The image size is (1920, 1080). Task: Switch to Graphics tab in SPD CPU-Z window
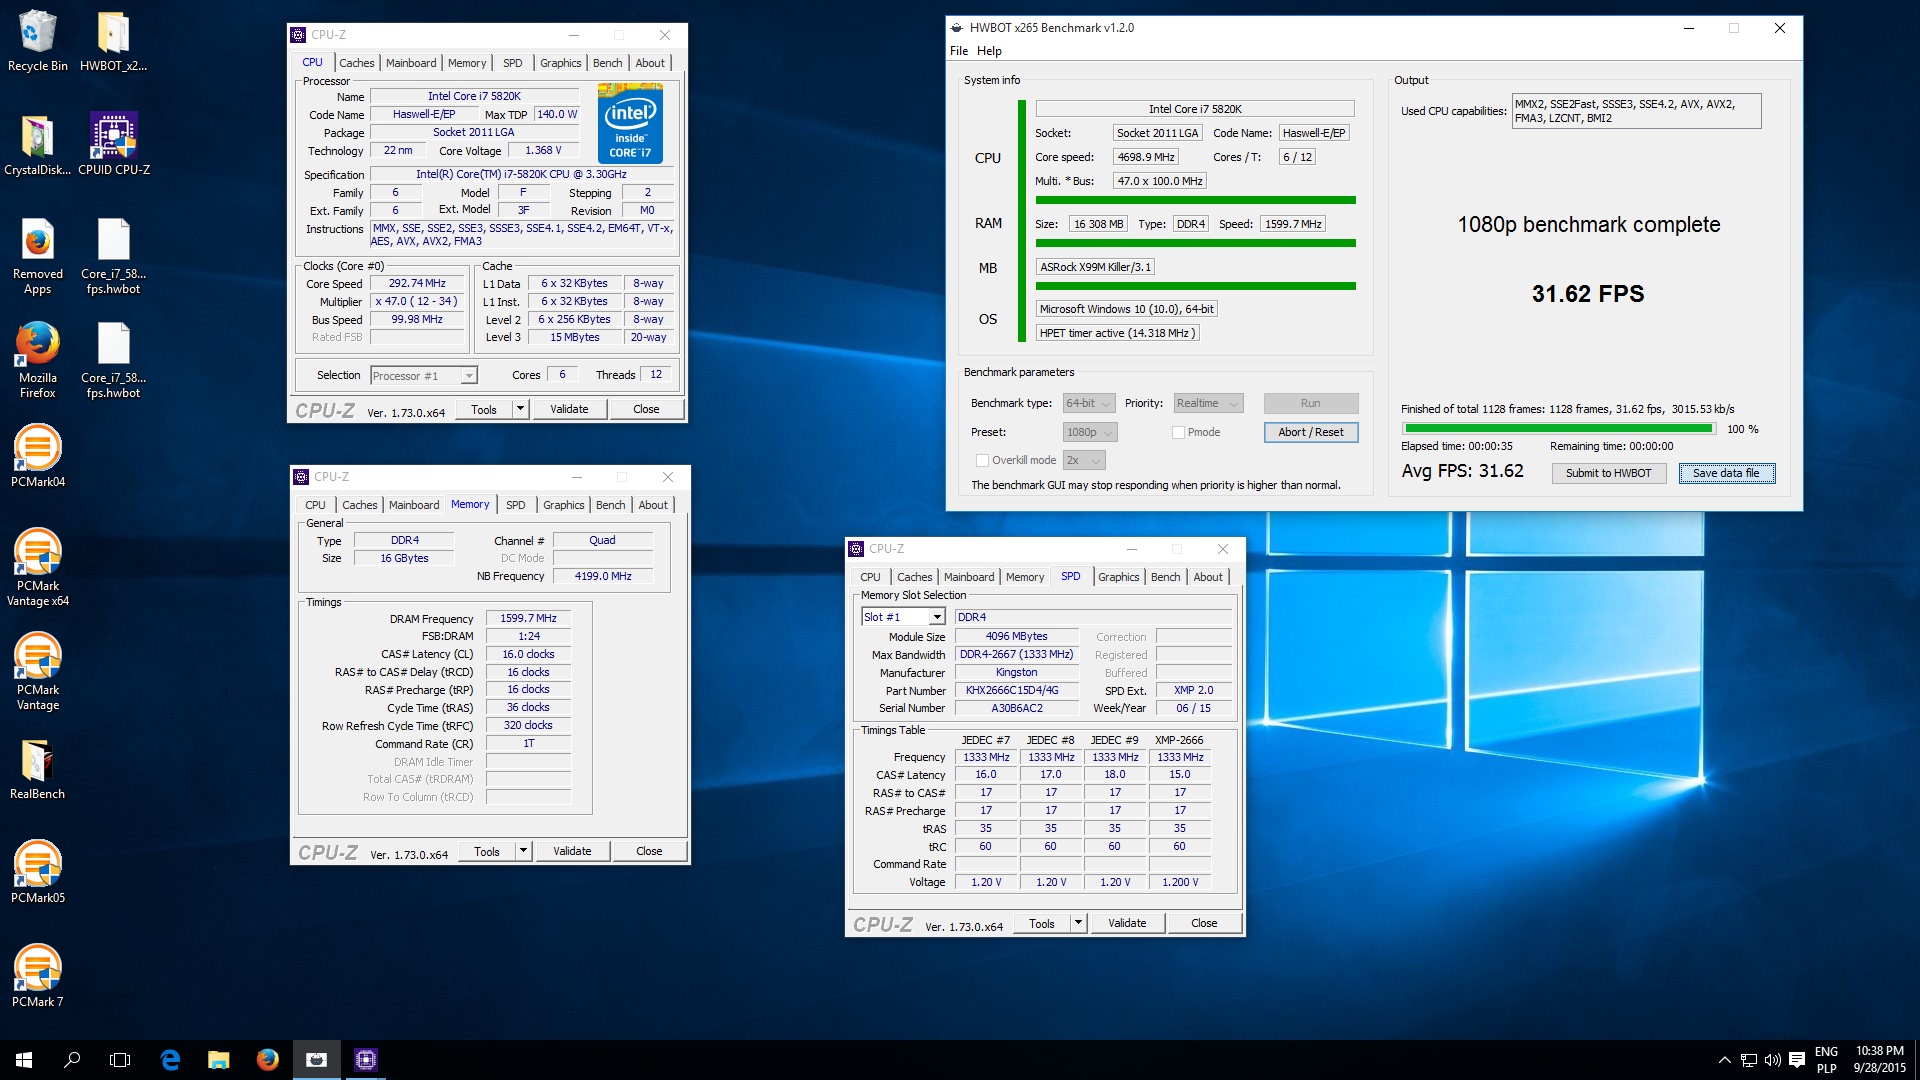point(1118,577)
